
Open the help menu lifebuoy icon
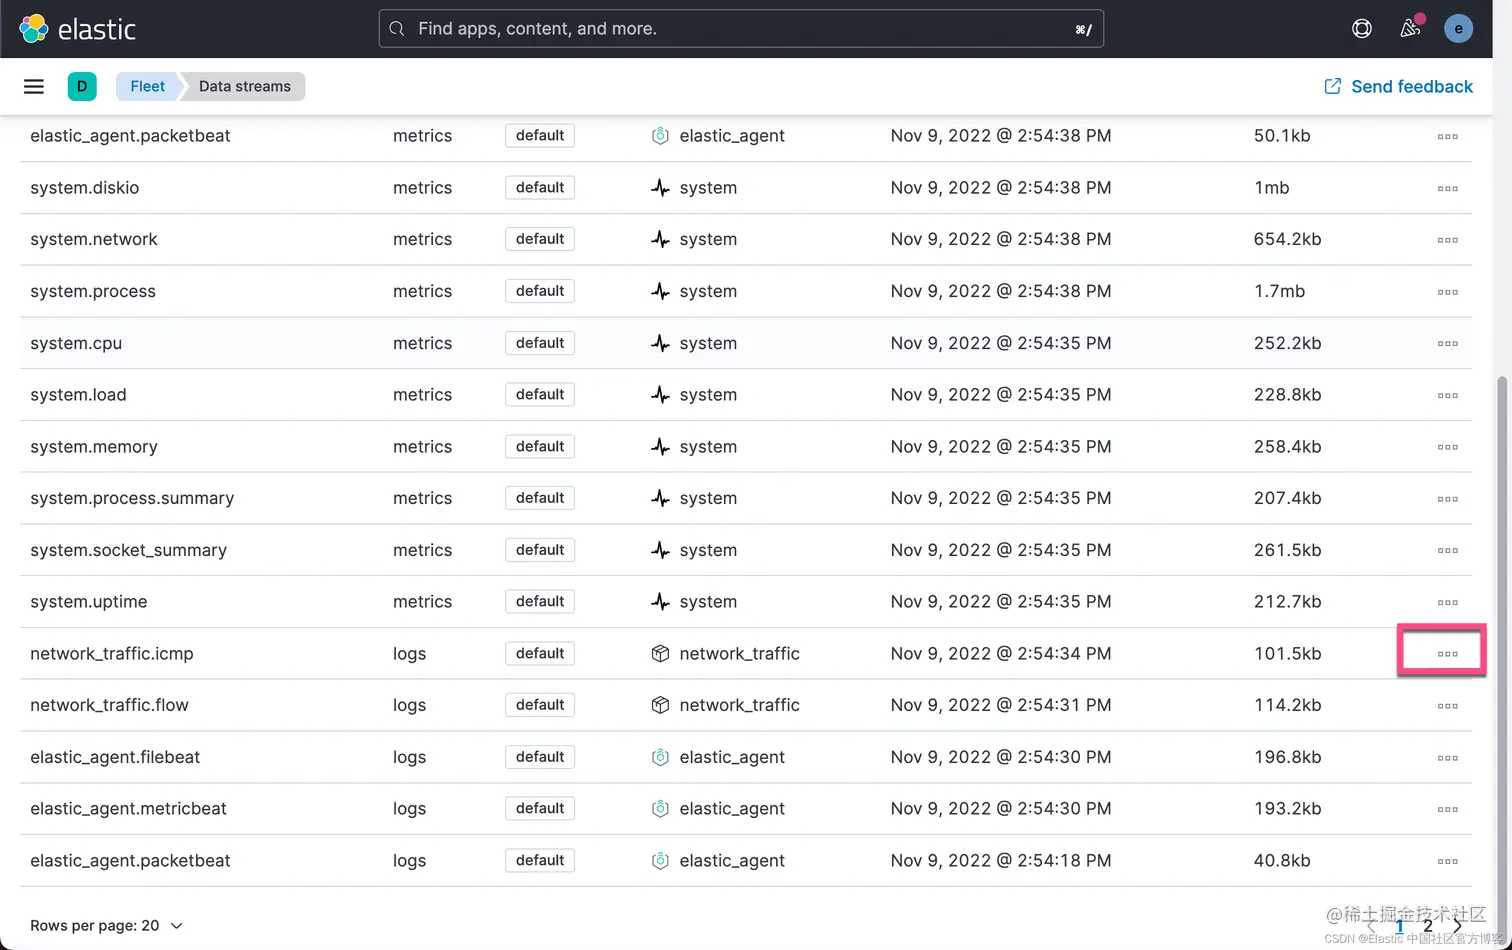point(1362,29)
